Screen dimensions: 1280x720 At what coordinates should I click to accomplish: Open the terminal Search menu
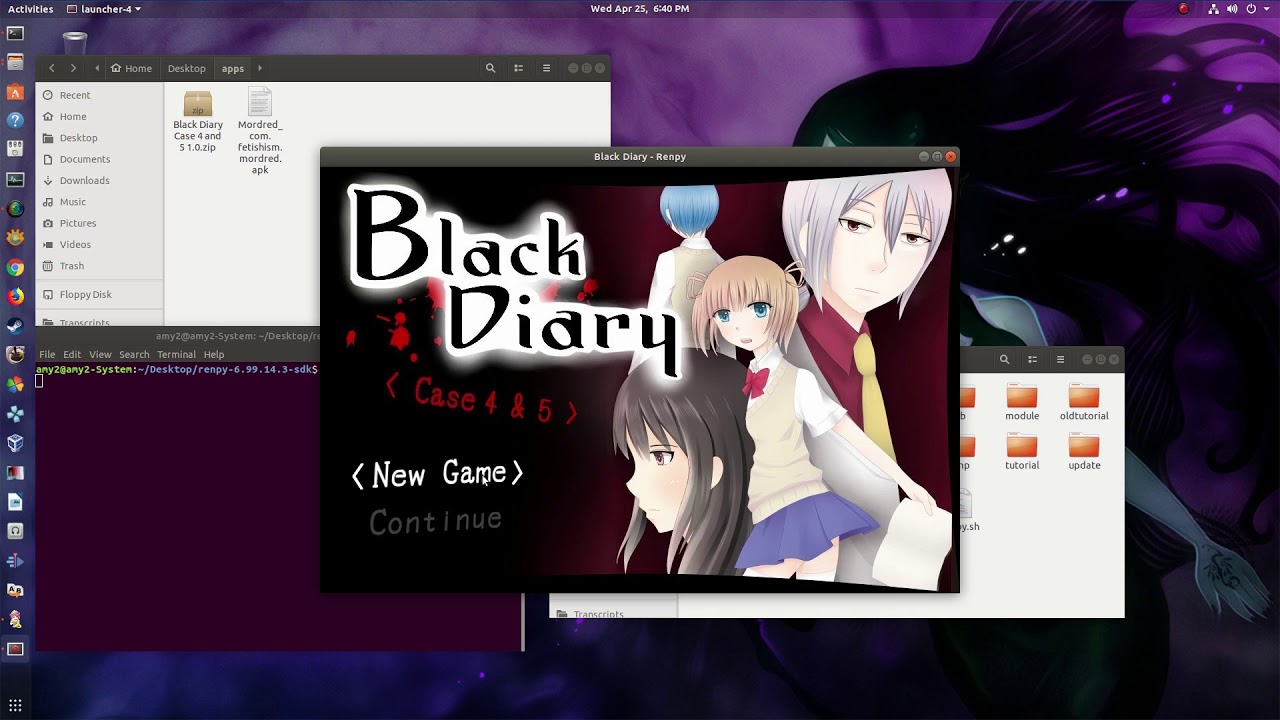click(x=134, y=354)
